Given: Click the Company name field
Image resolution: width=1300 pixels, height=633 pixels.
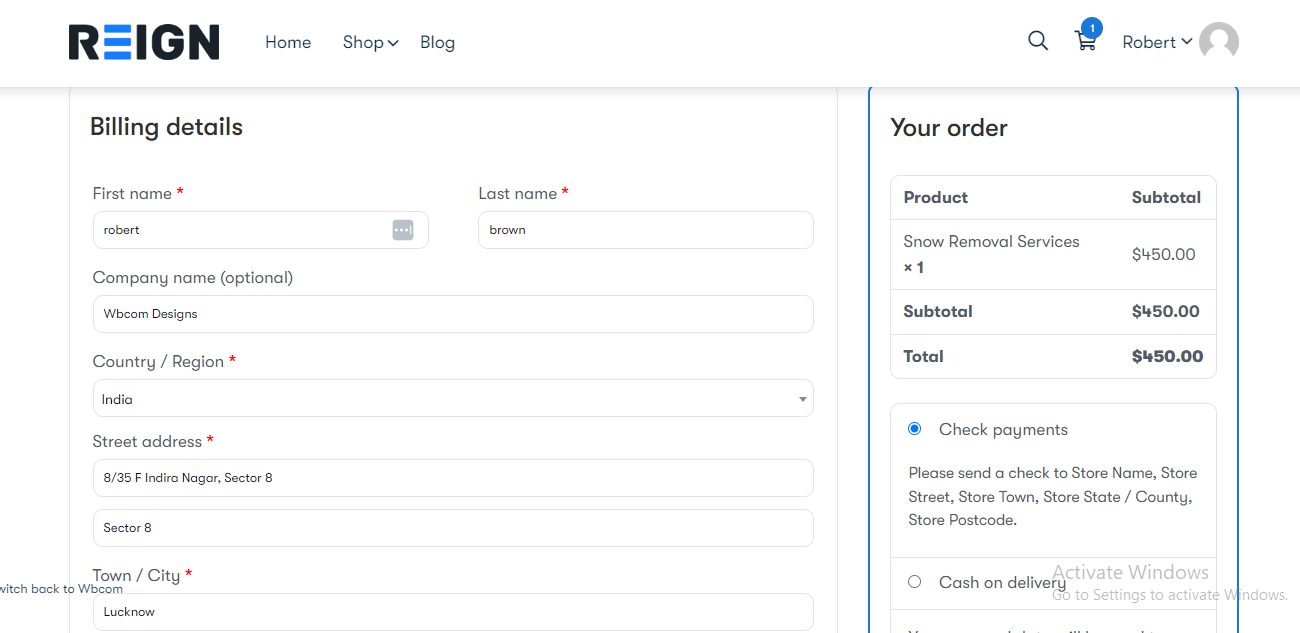Looking at the screenshot, I should coord(452,314).
